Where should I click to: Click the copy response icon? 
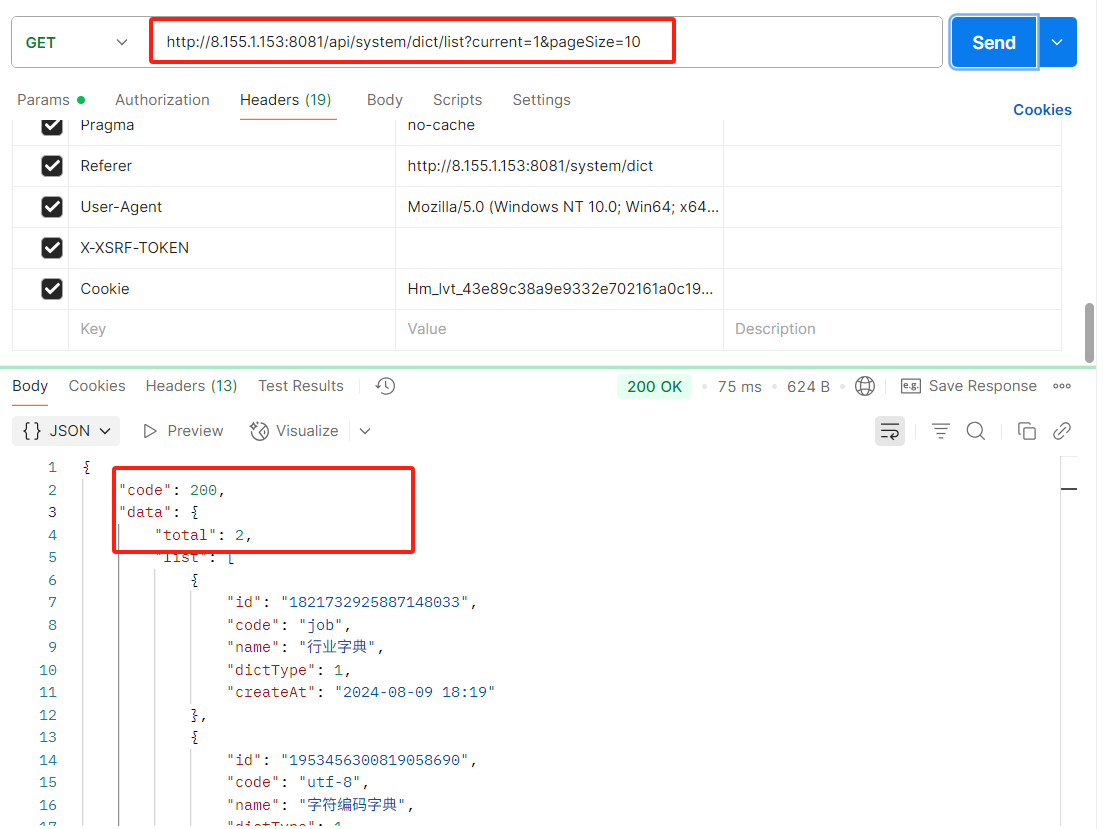1027,431
